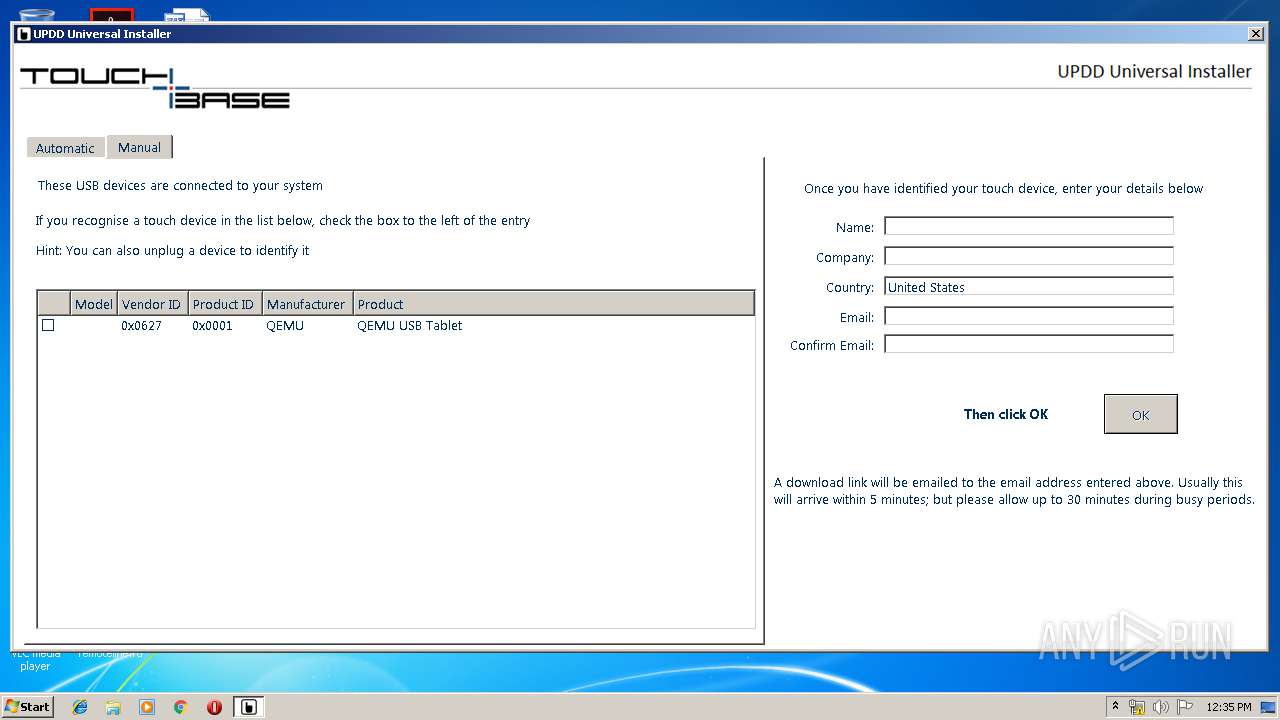Launch Internet Explorer from taskbar

click(80, 707)
